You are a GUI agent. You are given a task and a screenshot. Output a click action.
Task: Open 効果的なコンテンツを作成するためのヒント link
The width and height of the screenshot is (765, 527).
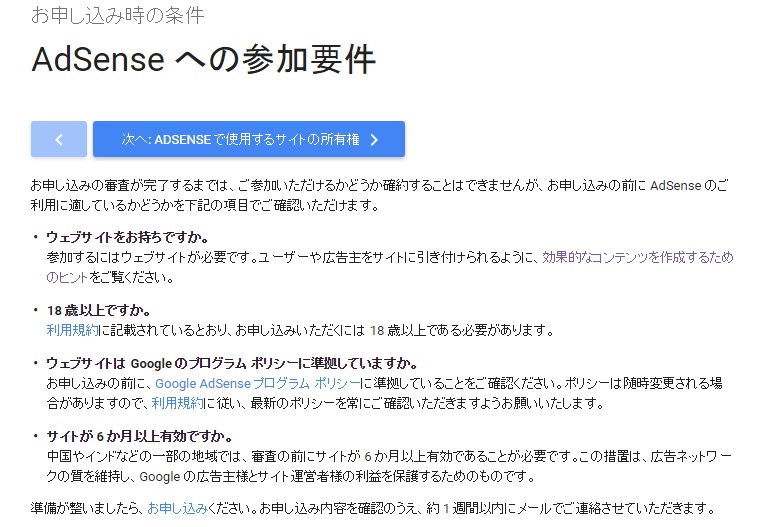point(637,257)
